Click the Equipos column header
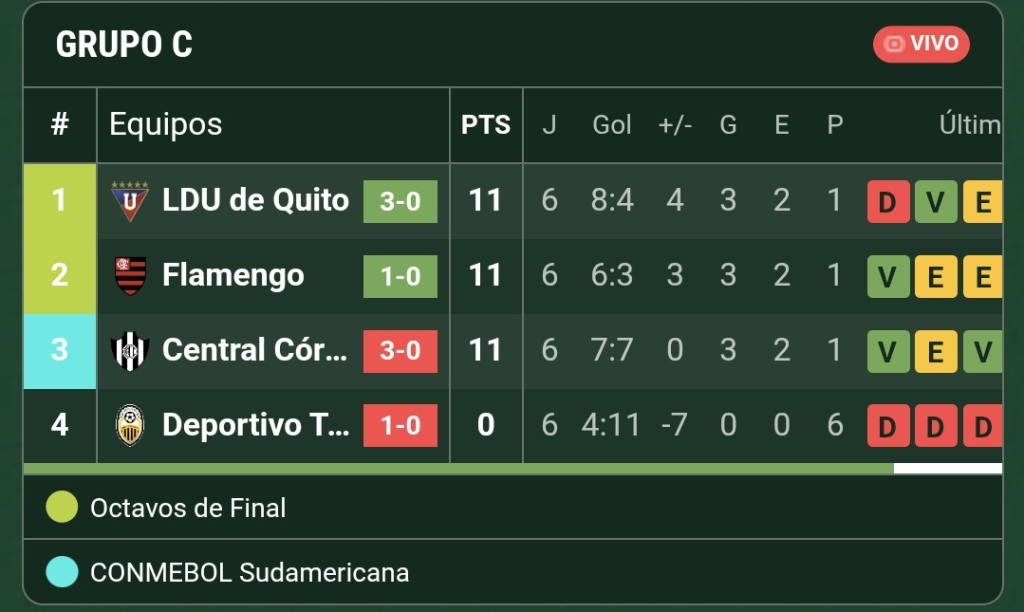The image size is (1024, 612). point(165,124)
